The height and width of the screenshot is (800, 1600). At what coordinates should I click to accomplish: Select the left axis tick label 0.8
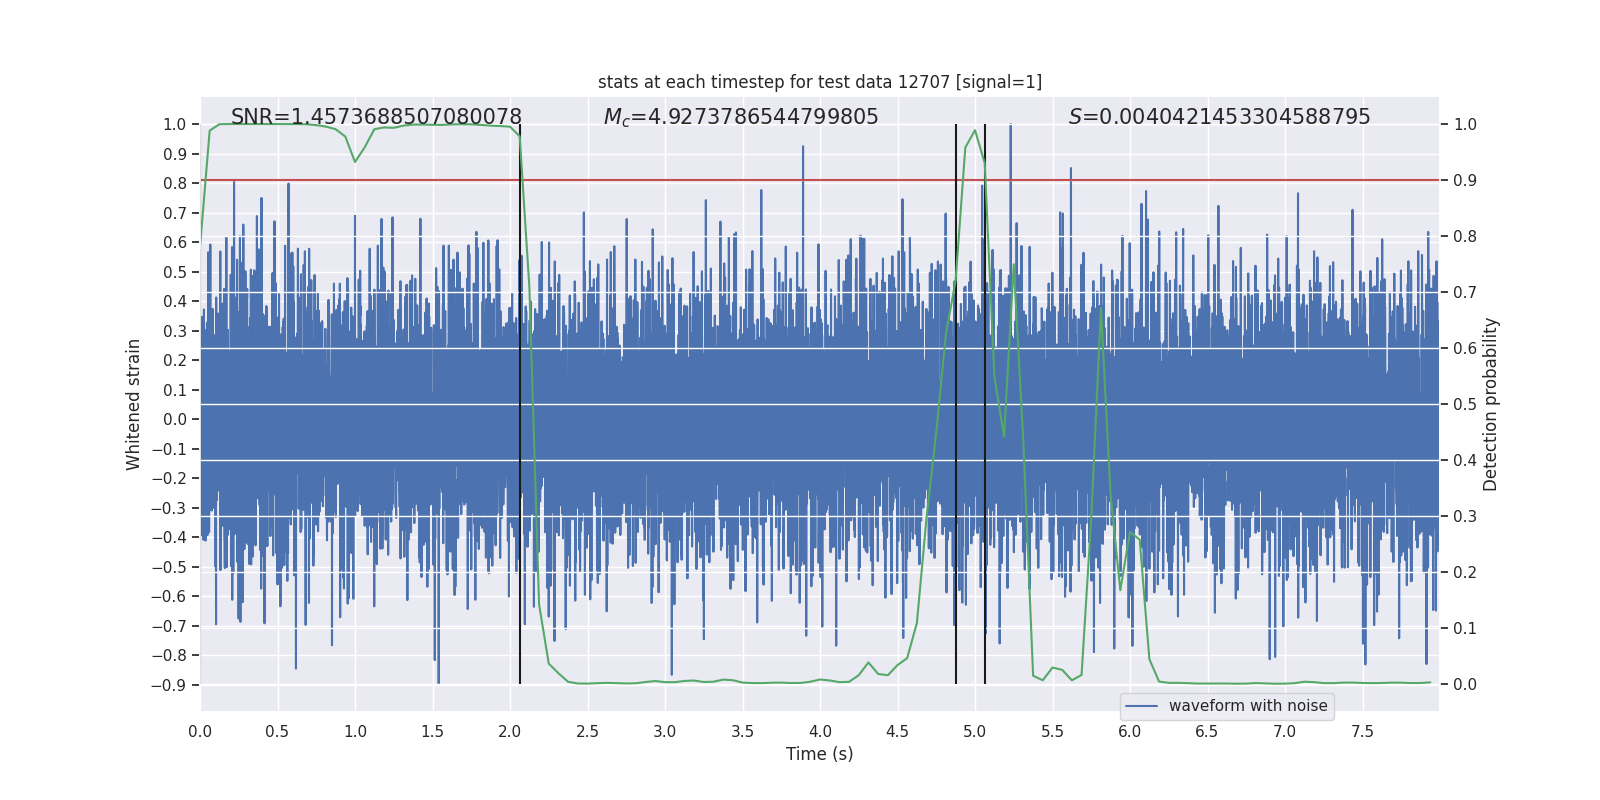pyautogui.click(x=175, y=183)
